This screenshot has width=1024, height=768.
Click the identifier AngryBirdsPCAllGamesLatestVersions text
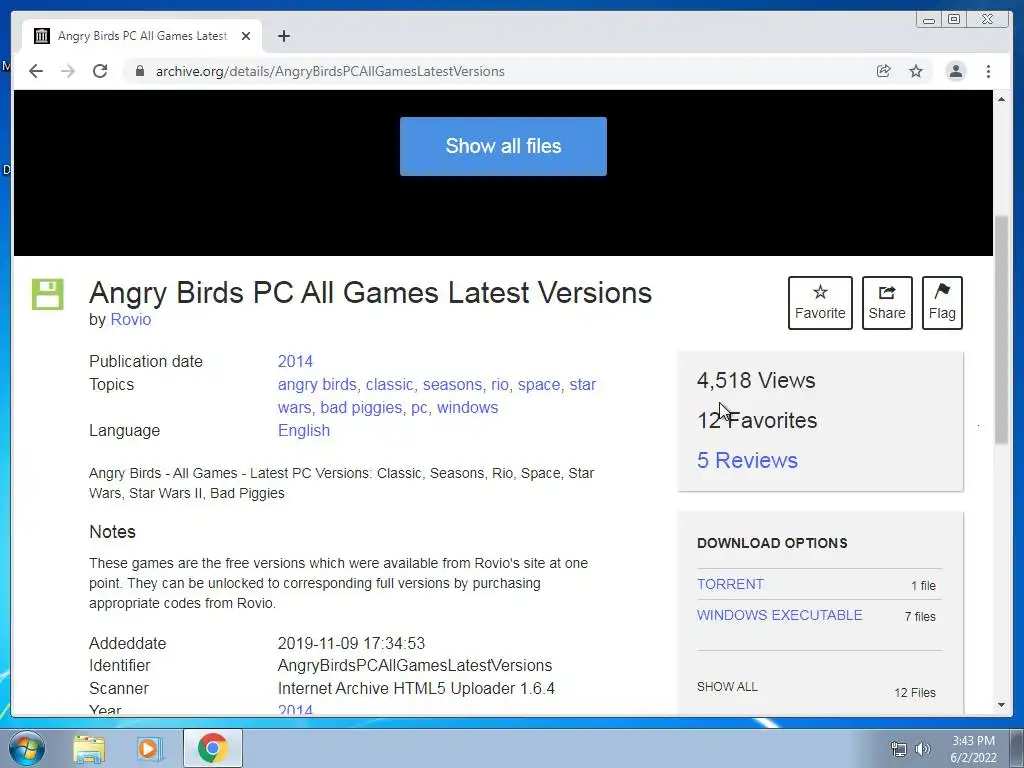click(415, 665)
